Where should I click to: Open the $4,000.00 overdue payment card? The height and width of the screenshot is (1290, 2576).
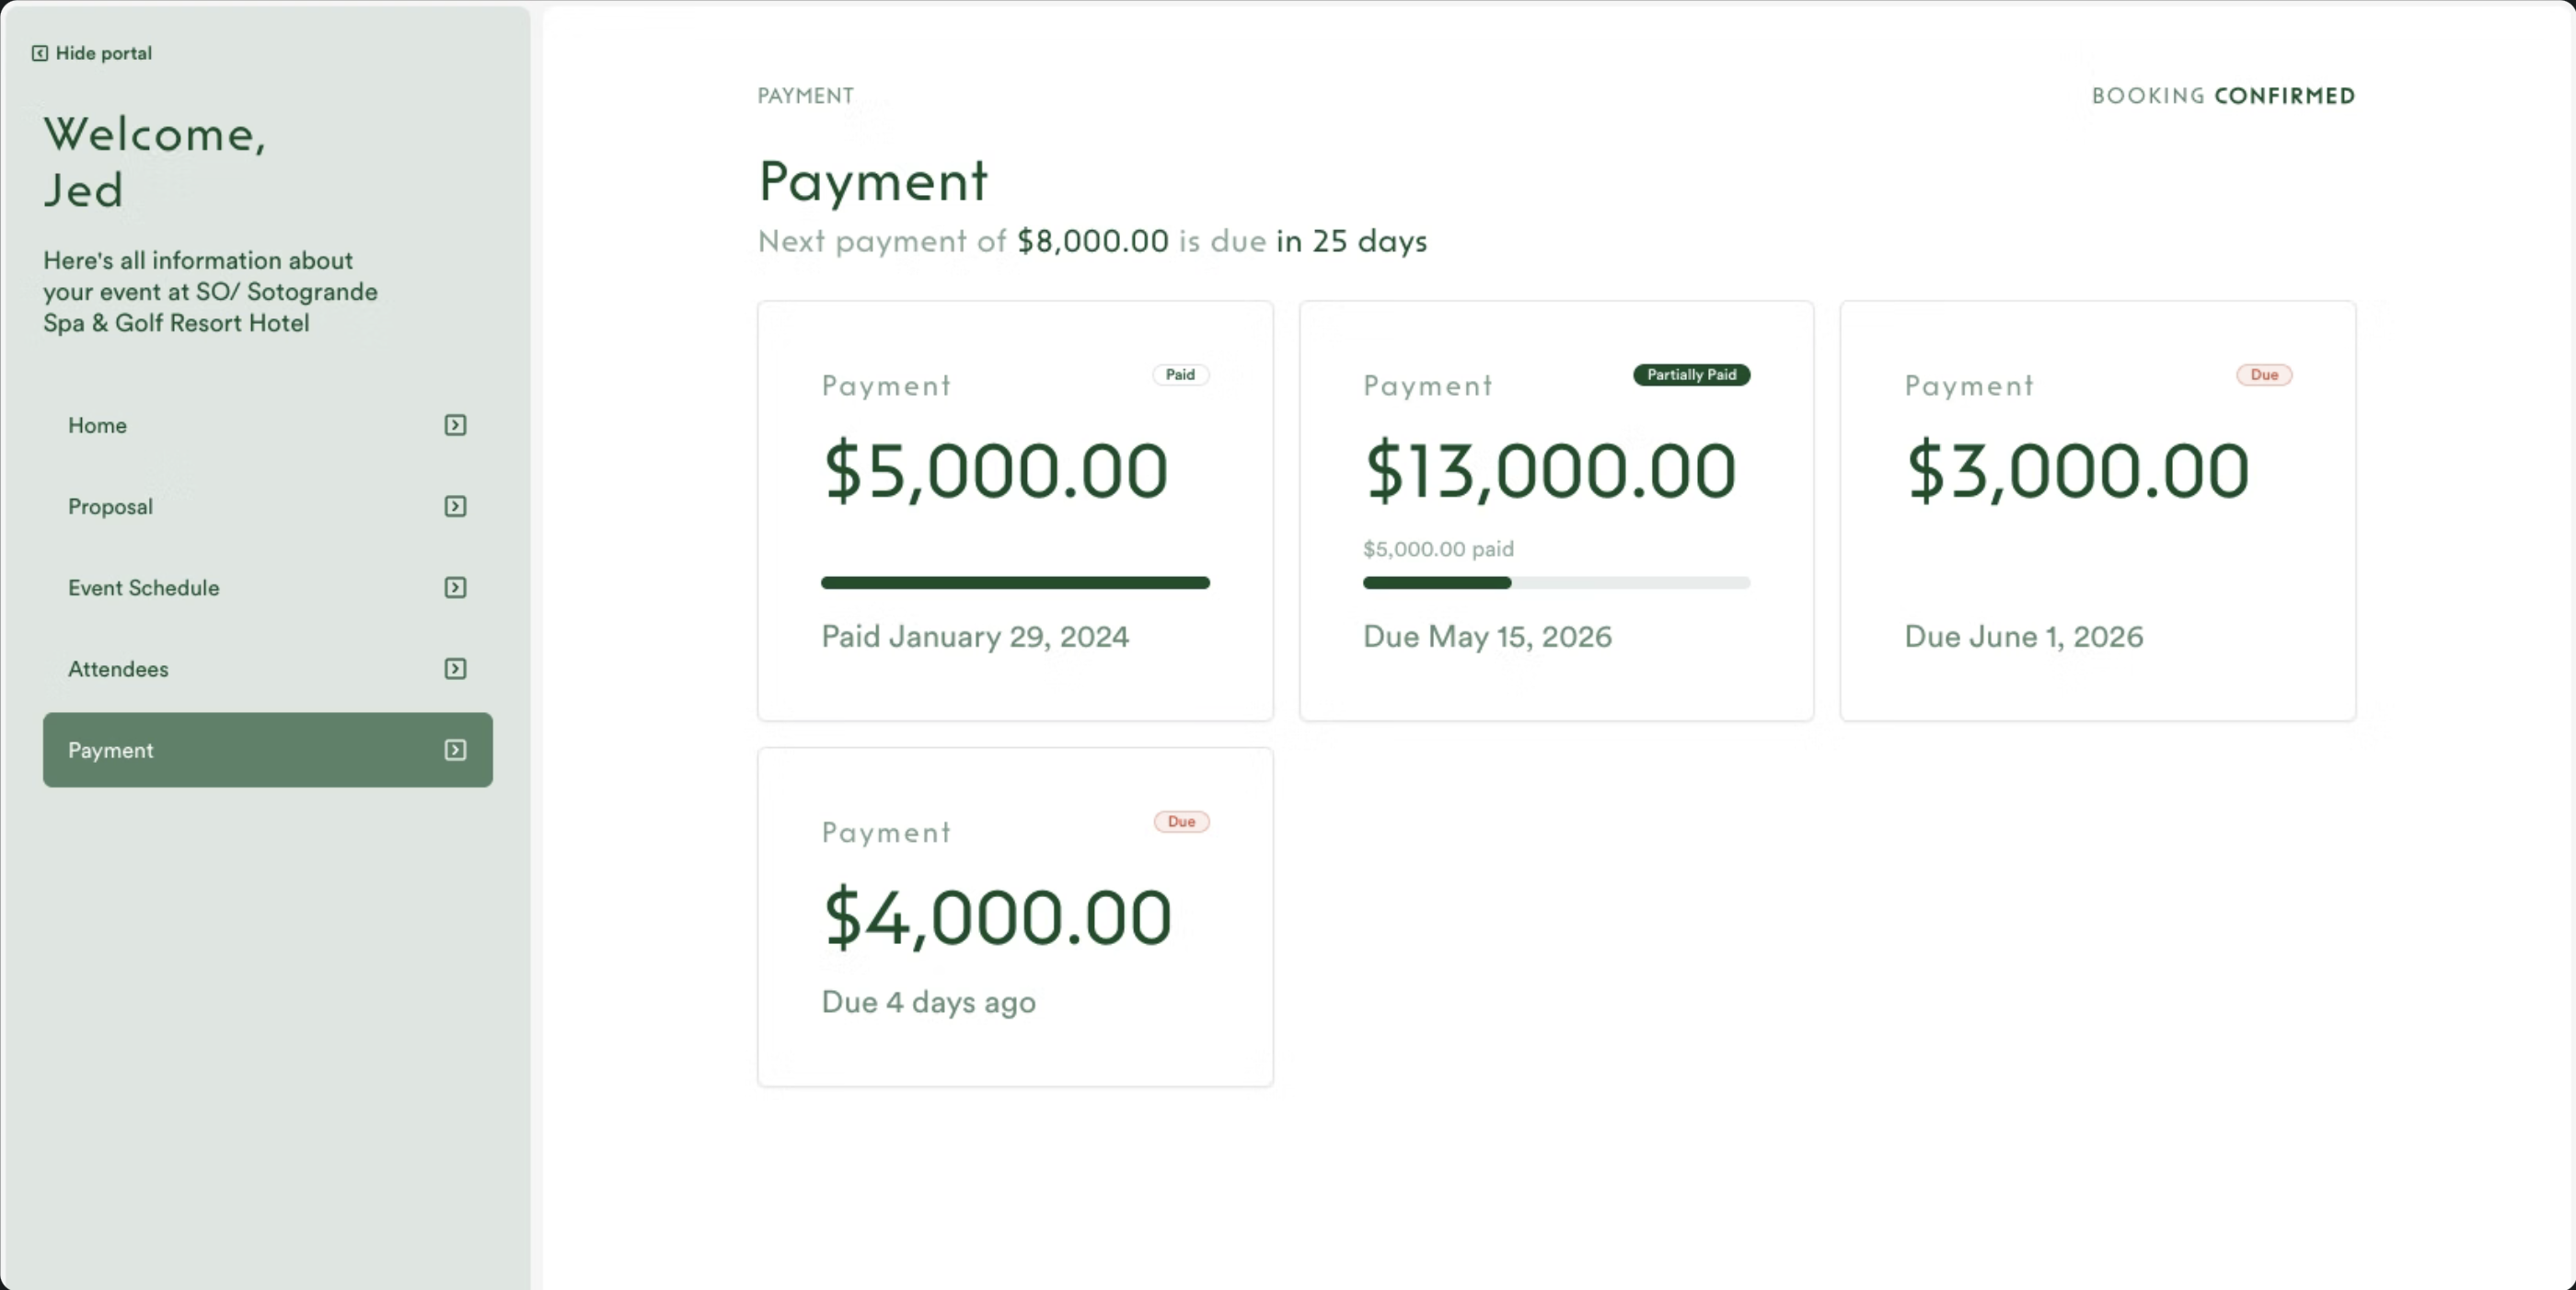[1015, 916]
